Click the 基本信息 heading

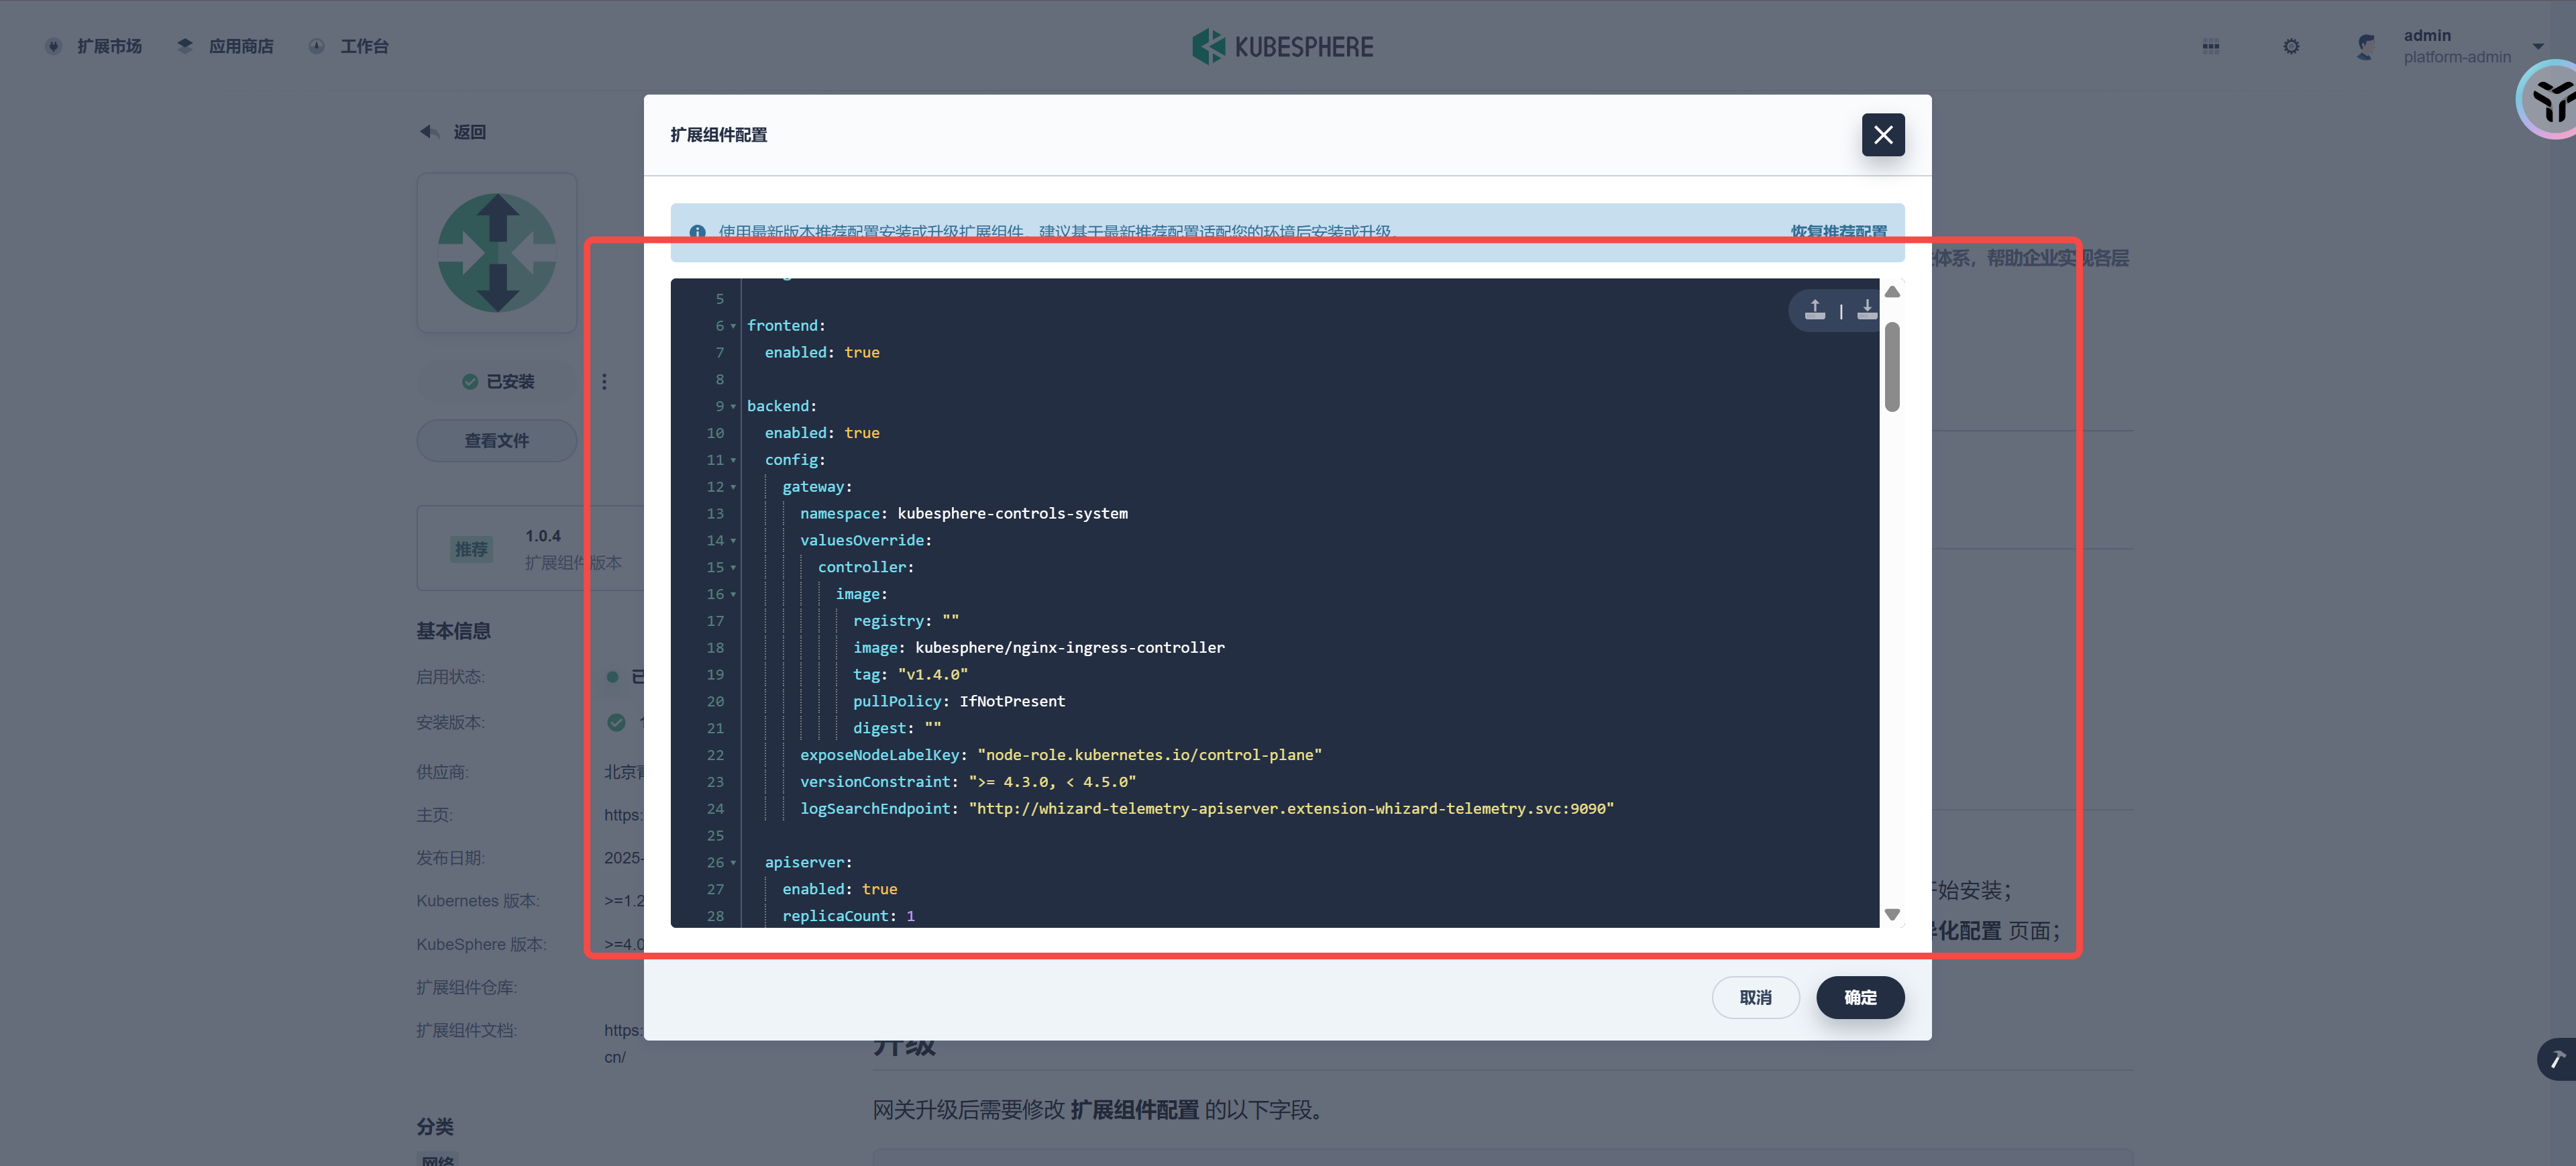click(x=453, y=631)
